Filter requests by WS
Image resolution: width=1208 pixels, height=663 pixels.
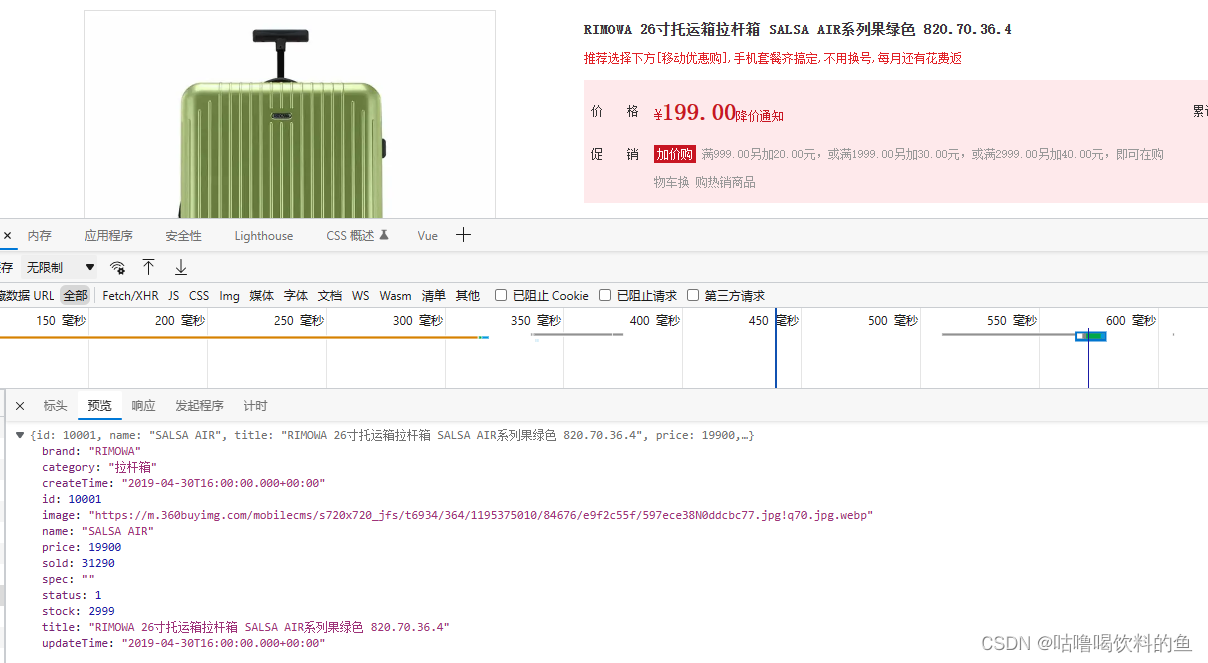point(360,295)
